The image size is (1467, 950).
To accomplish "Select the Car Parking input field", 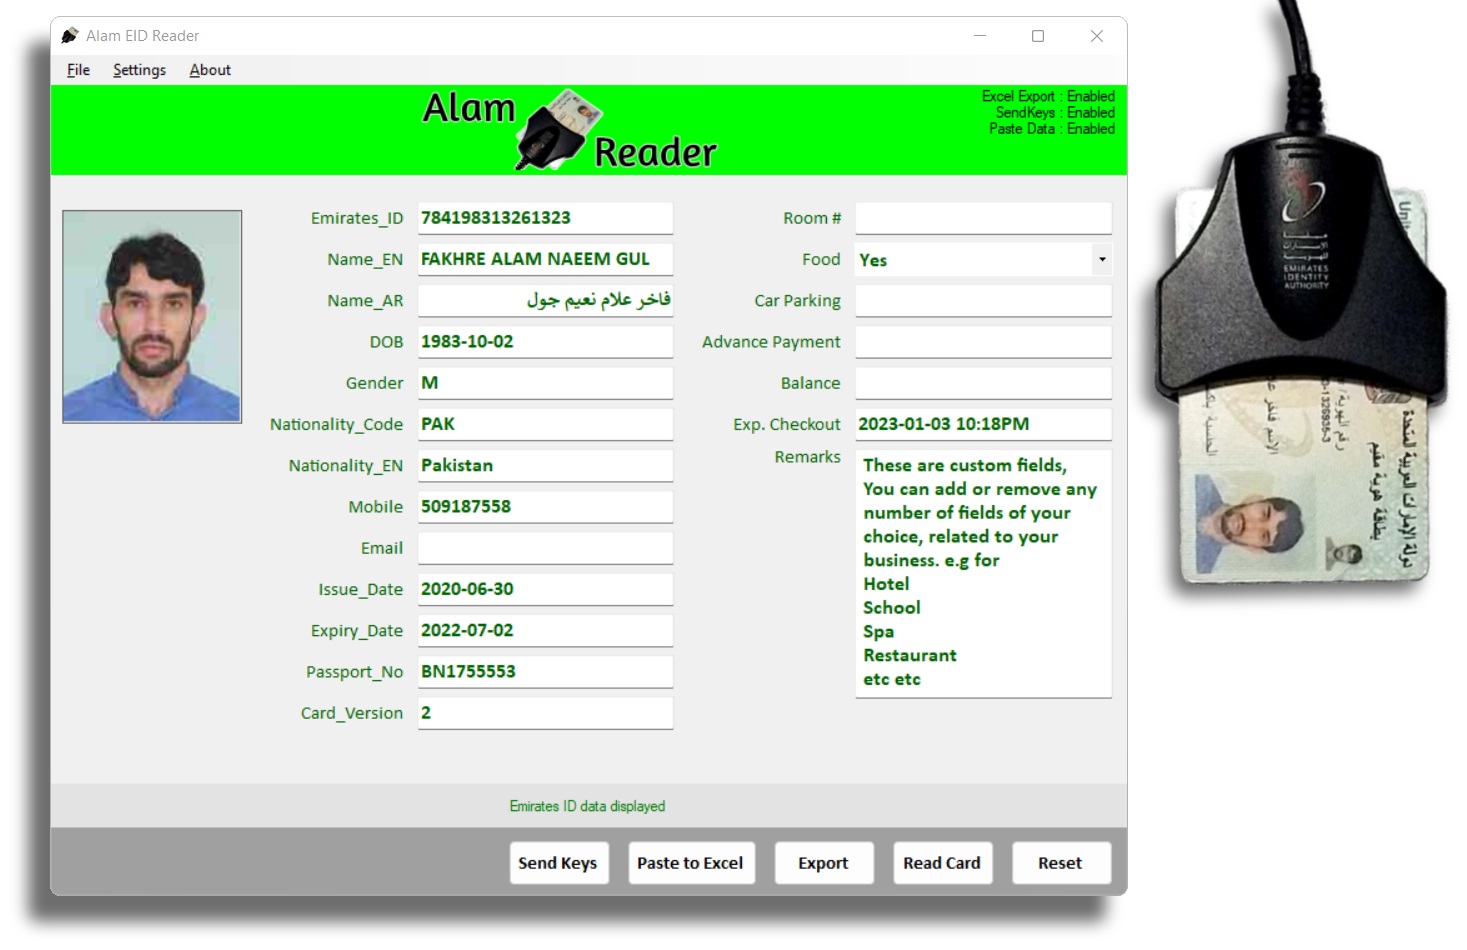I will click(x=982, y=301).
